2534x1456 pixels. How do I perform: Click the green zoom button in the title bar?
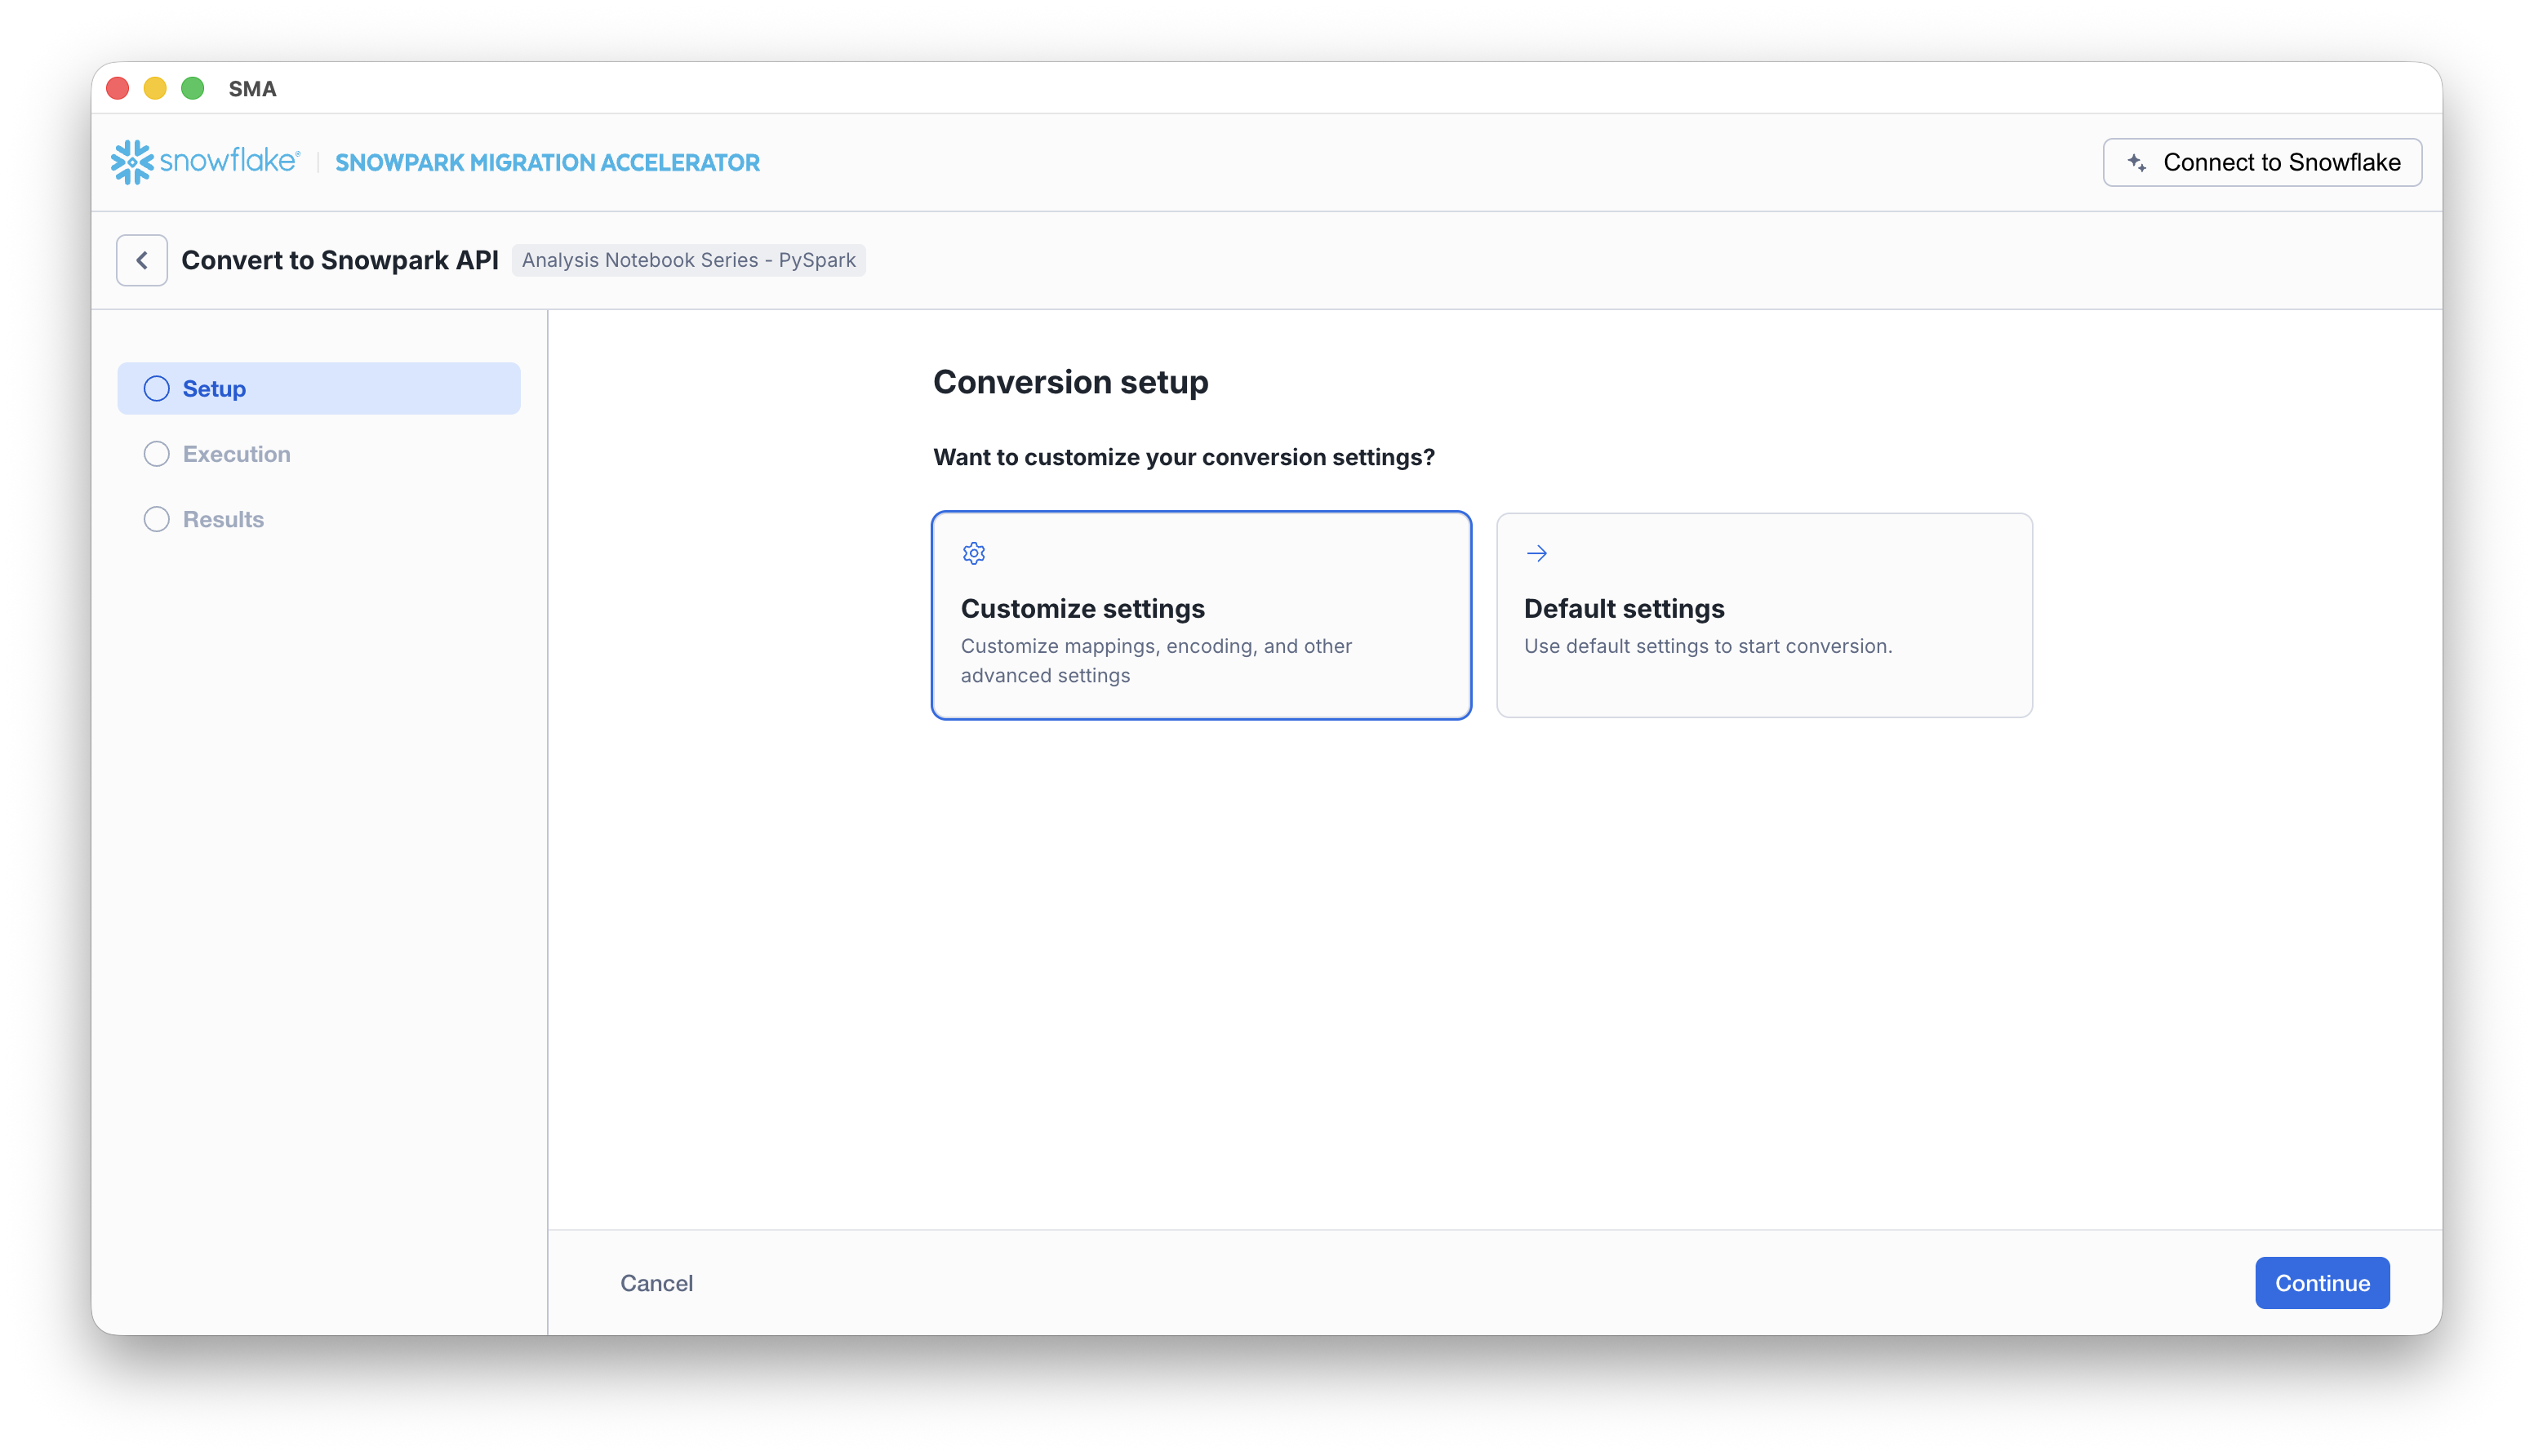tap(192, 88)
